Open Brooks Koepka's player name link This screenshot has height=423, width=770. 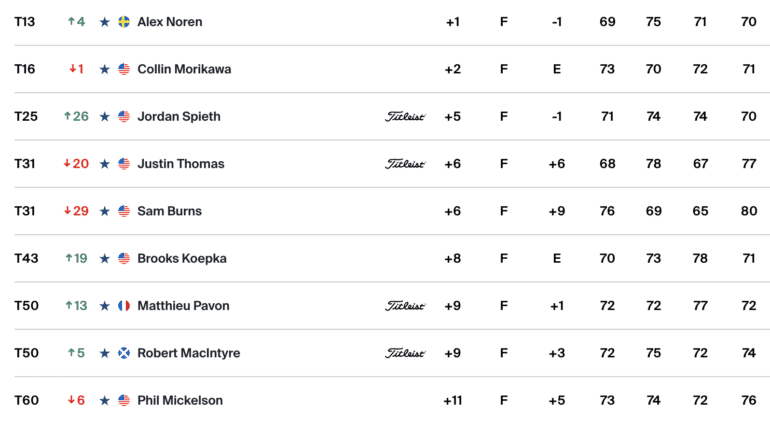pyautogui.click(x=182, y=258)
